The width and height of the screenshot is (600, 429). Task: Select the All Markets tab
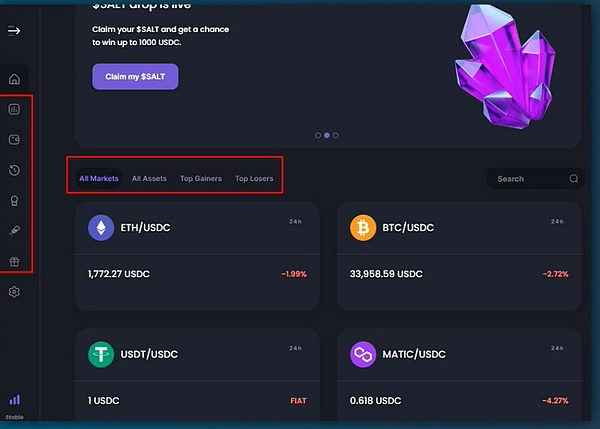(x=99, y=179)
